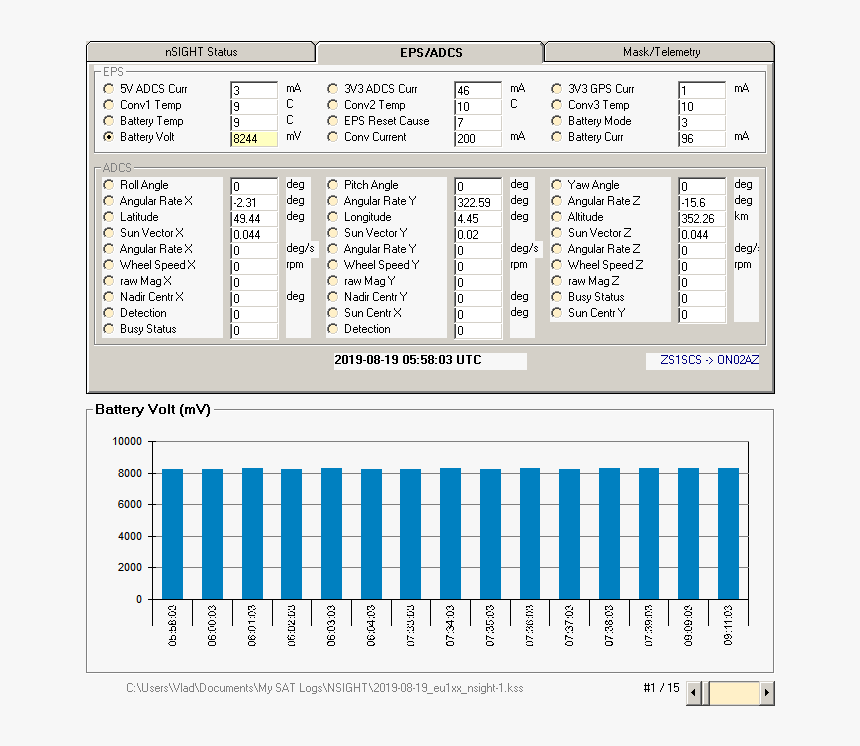The width and height of the screenshot is (860, 746).
Task: Select the Wheel Speed X parameter
Action: [109, 265]
